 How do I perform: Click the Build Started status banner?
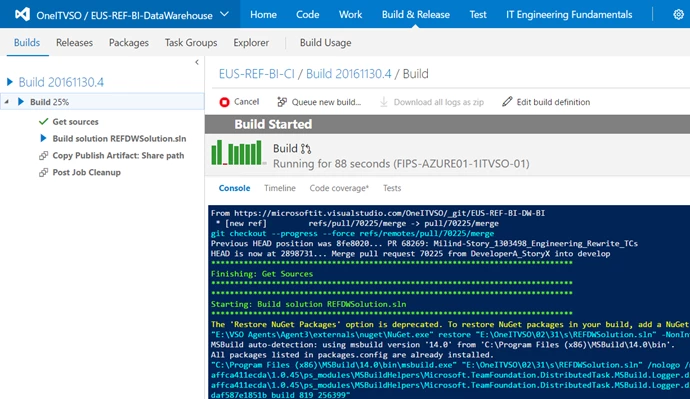[x=447, y=124]
